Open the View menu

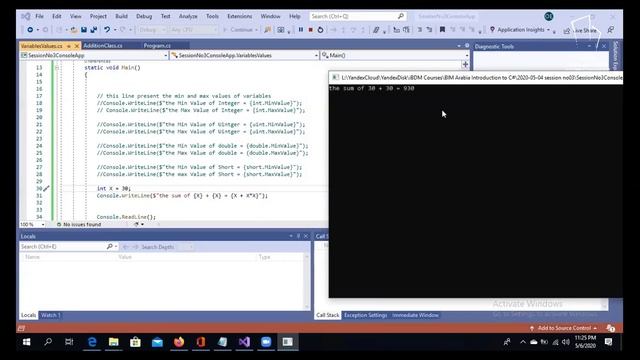tap(76, 16)
